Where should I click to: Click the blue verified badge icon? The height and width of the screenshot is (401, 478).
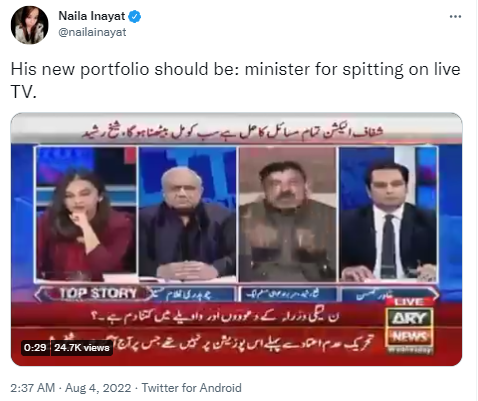(x=135, y=16)
